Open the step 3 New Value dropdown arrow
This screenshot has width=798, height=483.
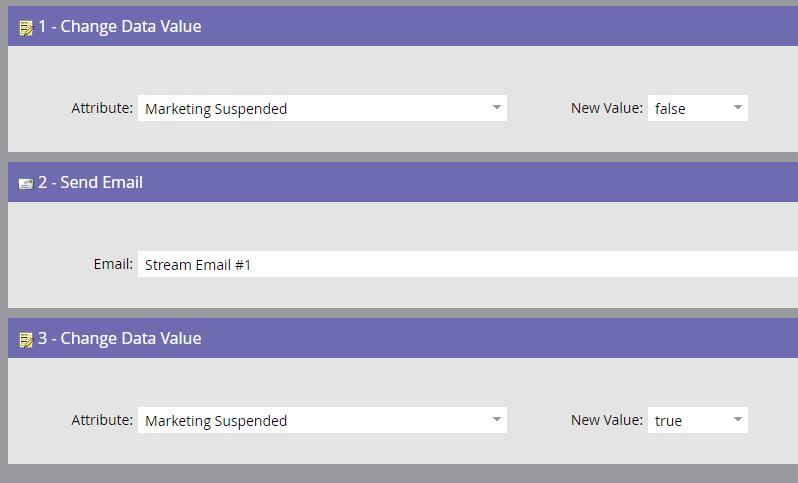point(737,420)
